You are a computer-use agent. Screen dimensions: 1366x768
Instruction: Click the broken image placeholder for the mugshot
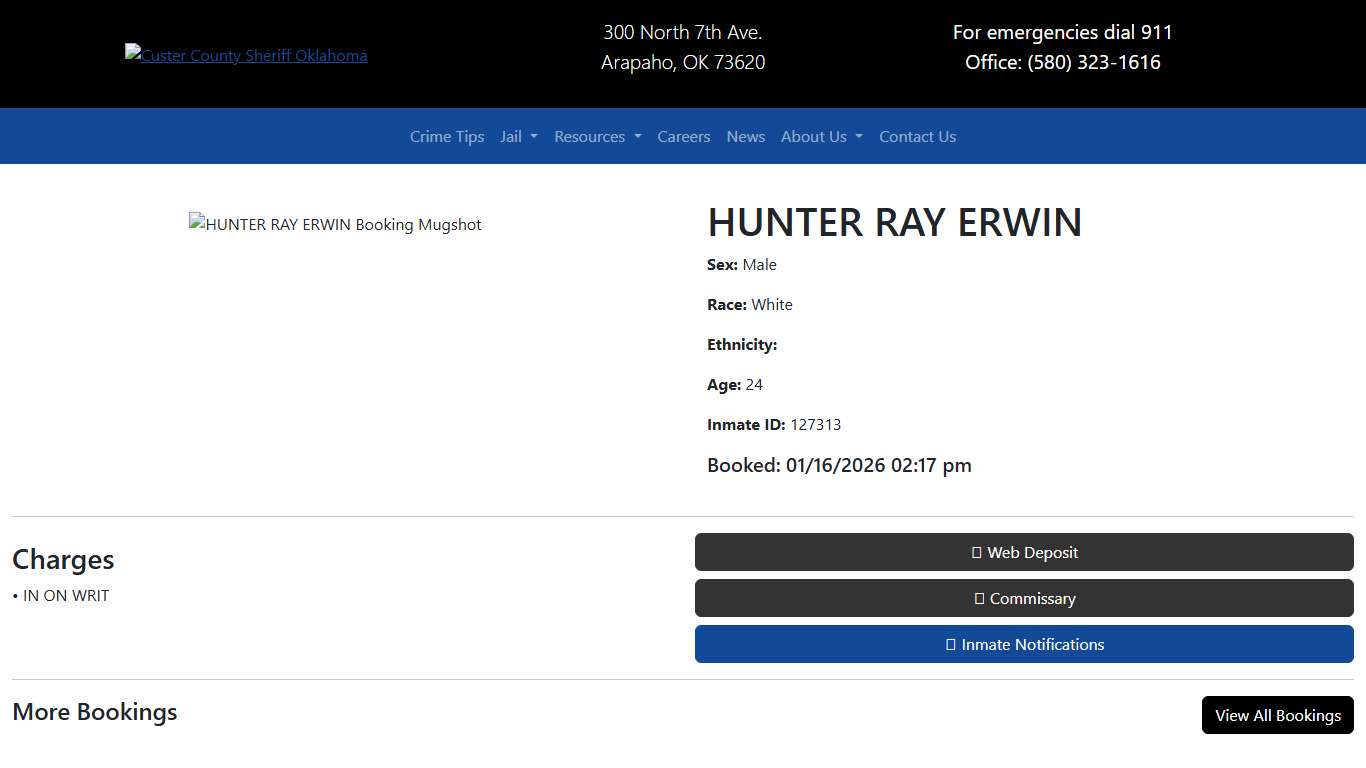(x=196, y=224)
